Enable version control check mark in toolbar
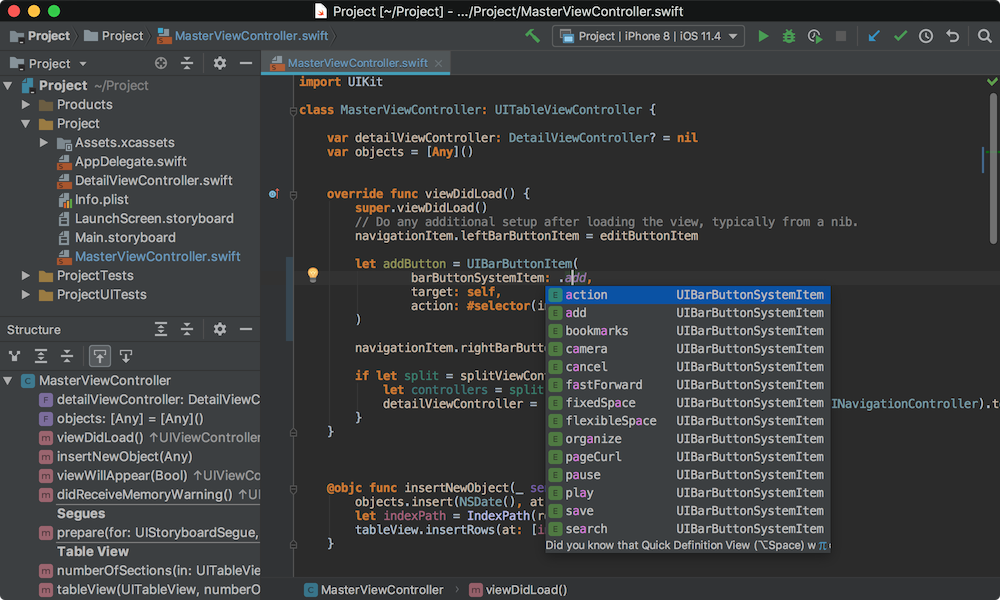The height and width of the screenshot is (600, 1000). (899, 36)
